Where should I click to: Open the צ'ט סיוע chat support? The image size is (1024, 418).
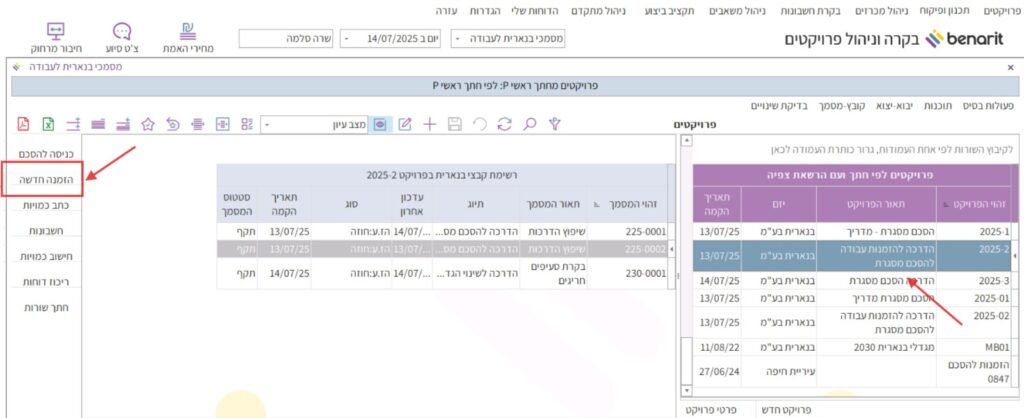tap(122, 36)
